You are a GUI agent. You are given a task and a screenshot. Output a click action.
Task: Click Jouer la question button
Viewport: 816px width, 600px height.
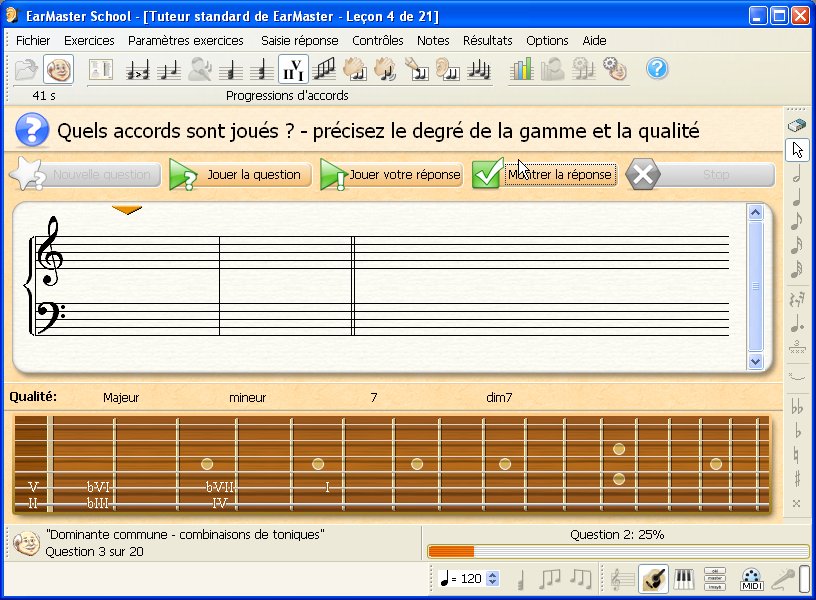pyautogui.click(x=240, y=175)
